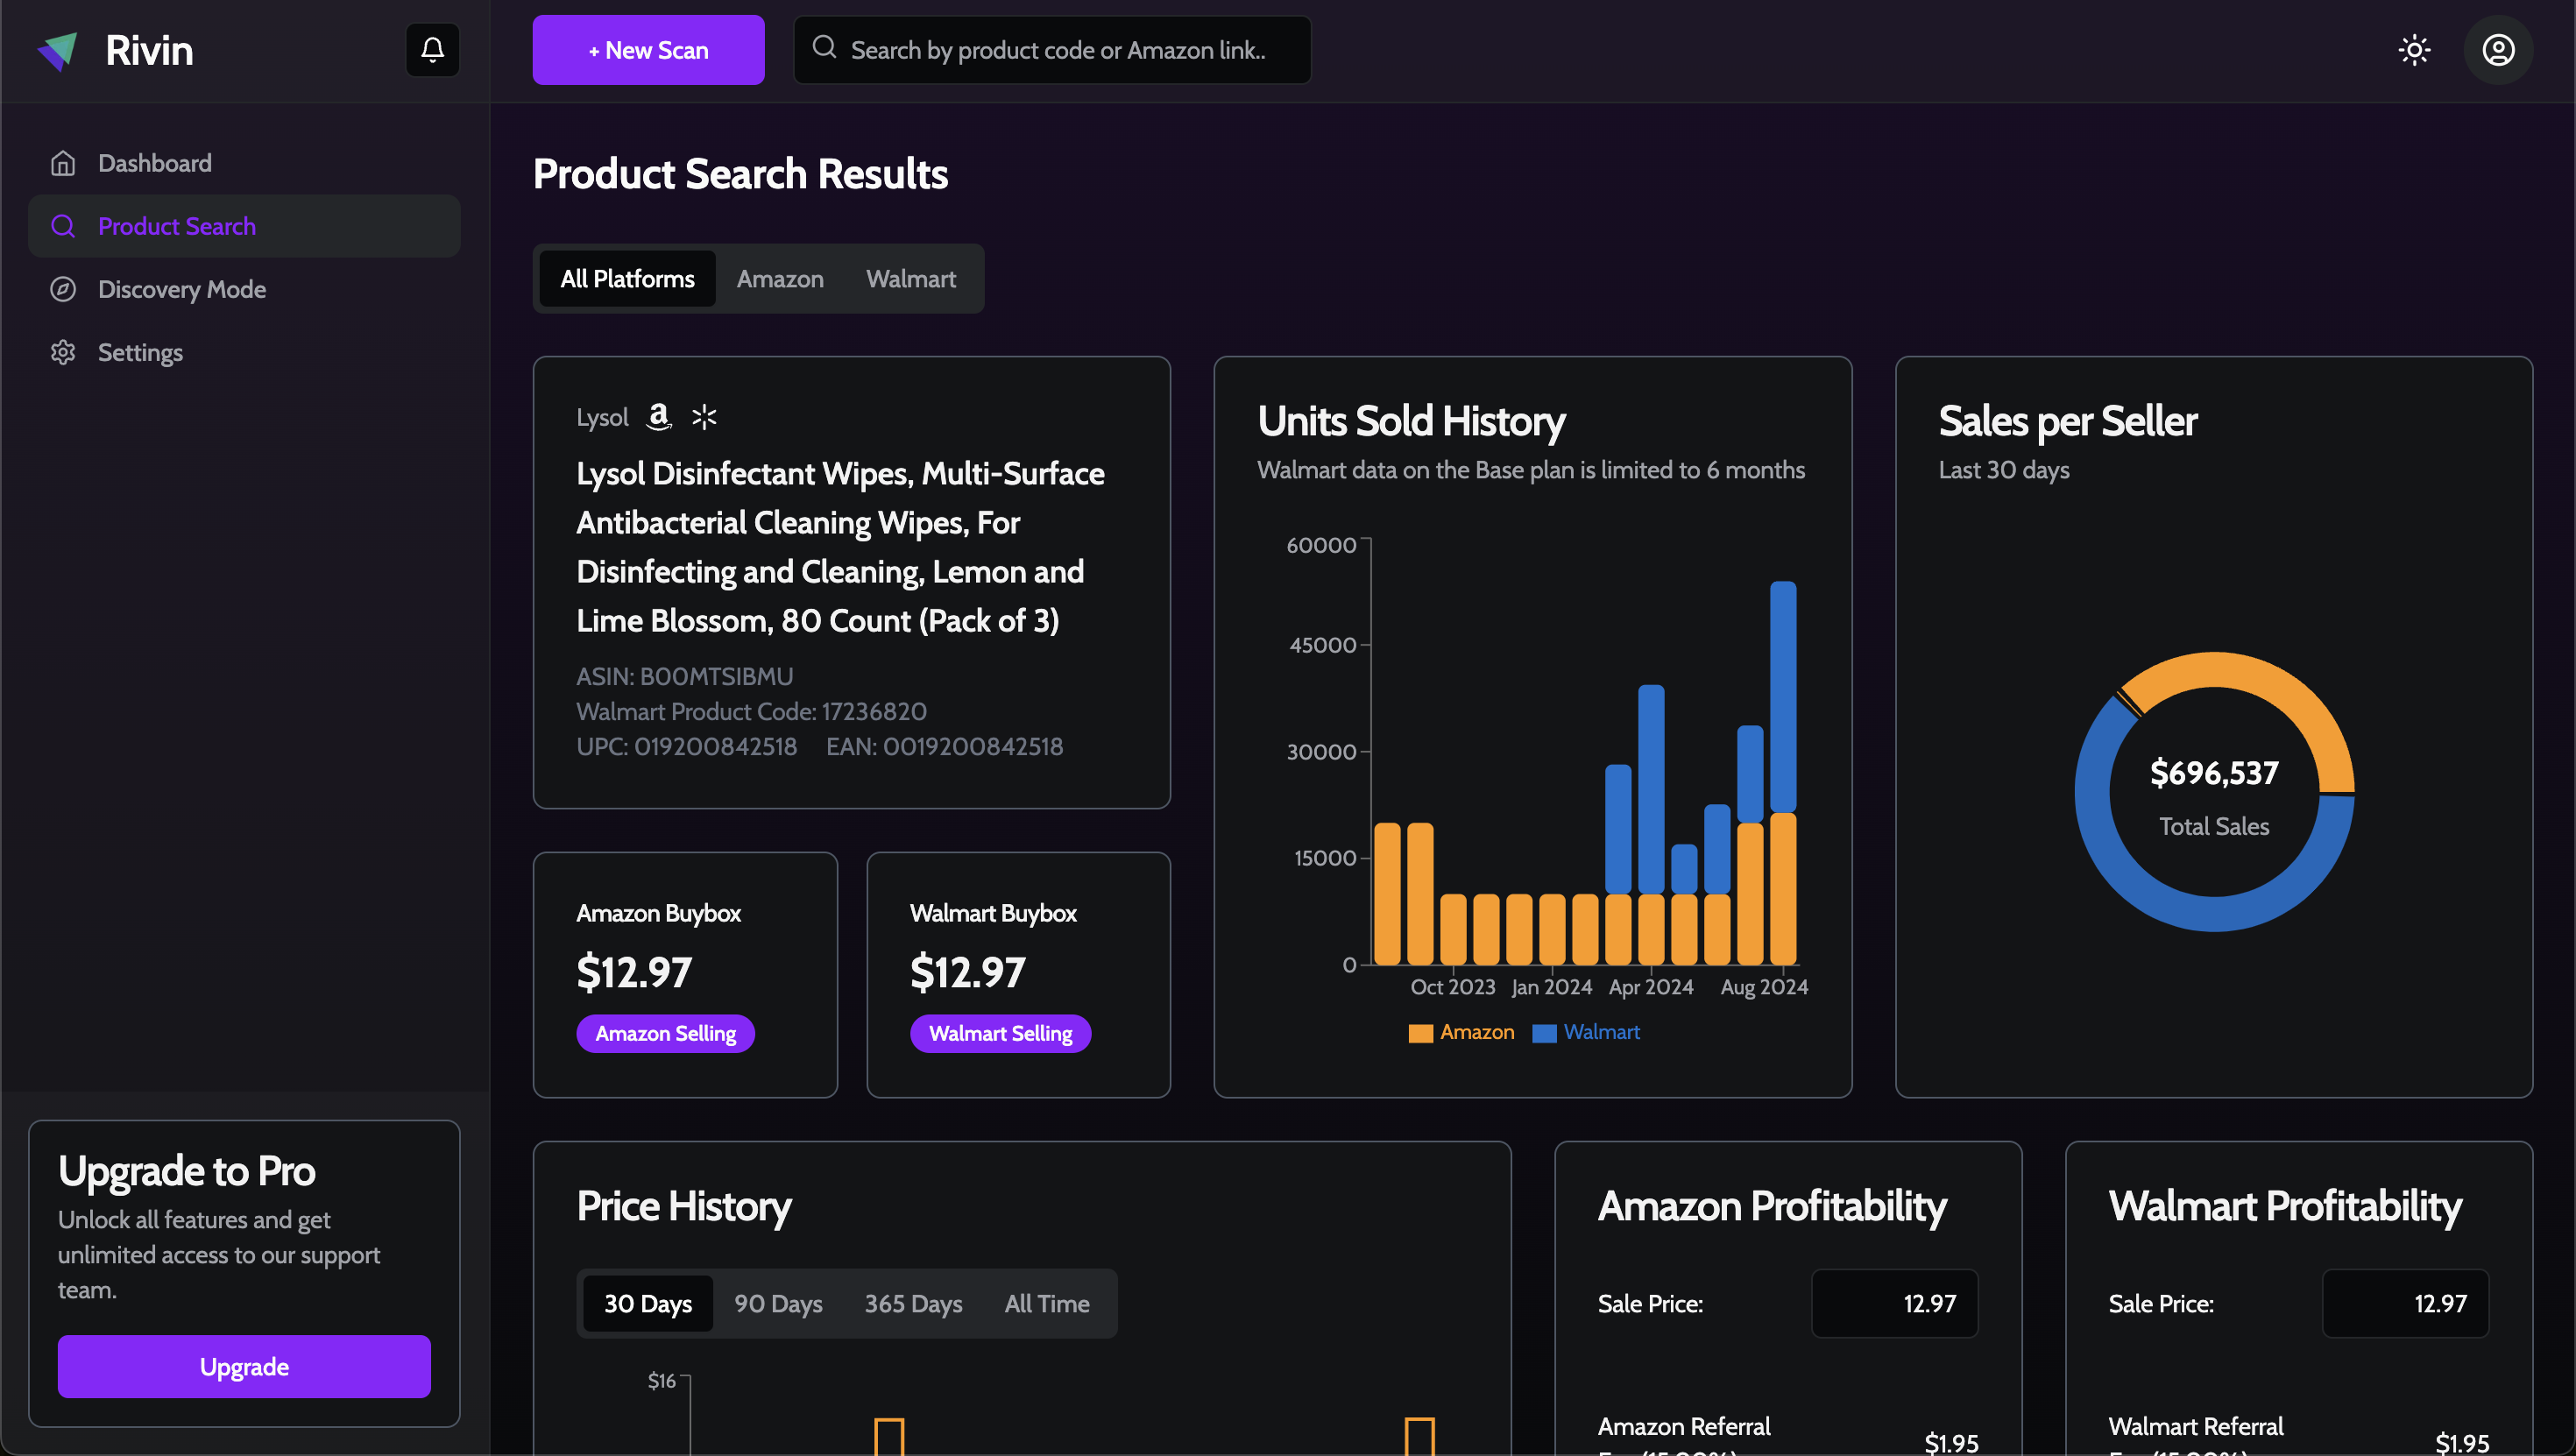The image size is (2576, 1456).
Task: Open Discovery Mode from the sidebar
Action: pyautogui.click(x=181, y=289)
